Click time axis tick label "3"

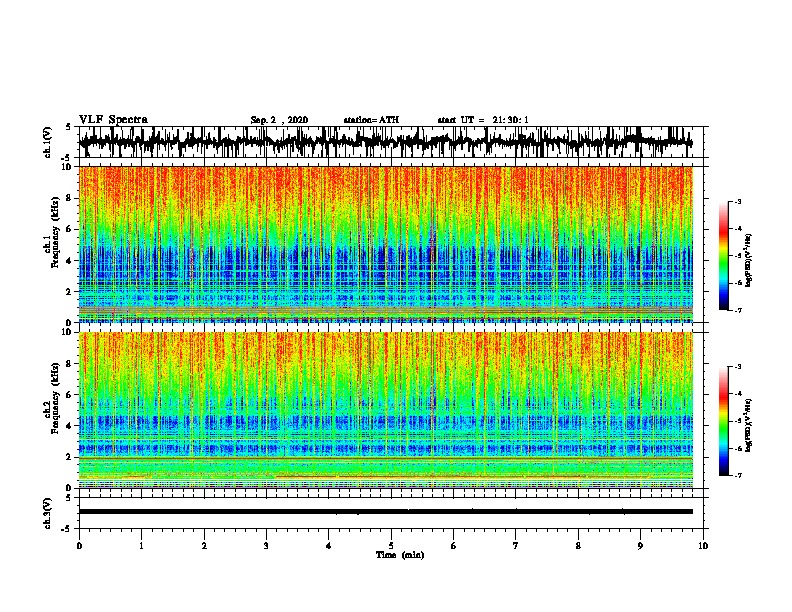[266, 546]
